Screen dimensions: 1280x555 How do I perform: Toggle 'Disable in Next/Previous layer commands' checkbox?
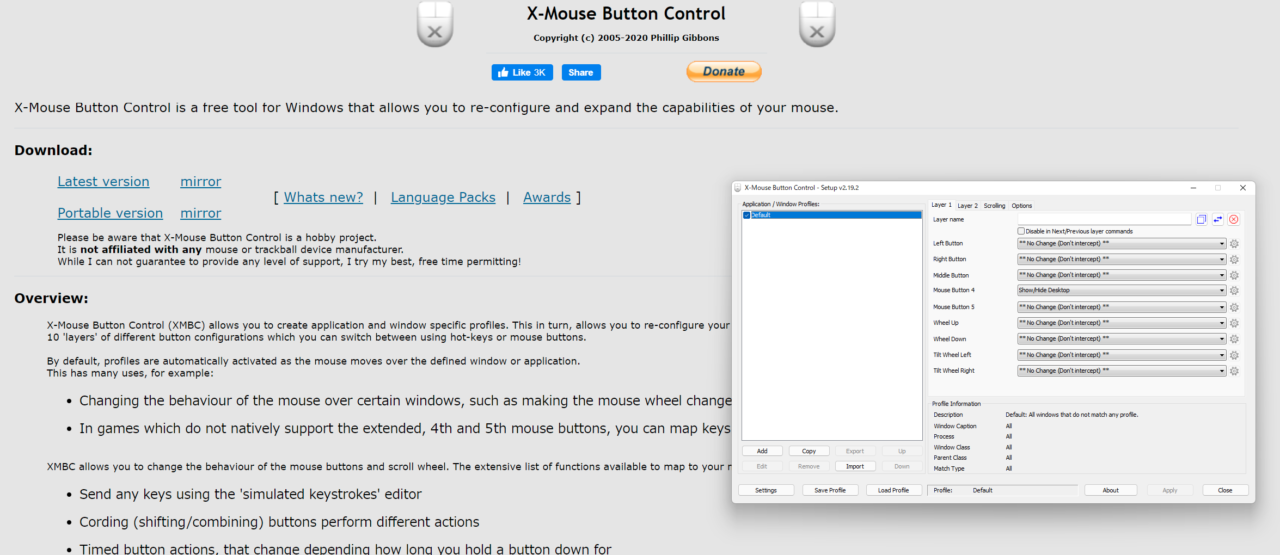(1021, 231)
